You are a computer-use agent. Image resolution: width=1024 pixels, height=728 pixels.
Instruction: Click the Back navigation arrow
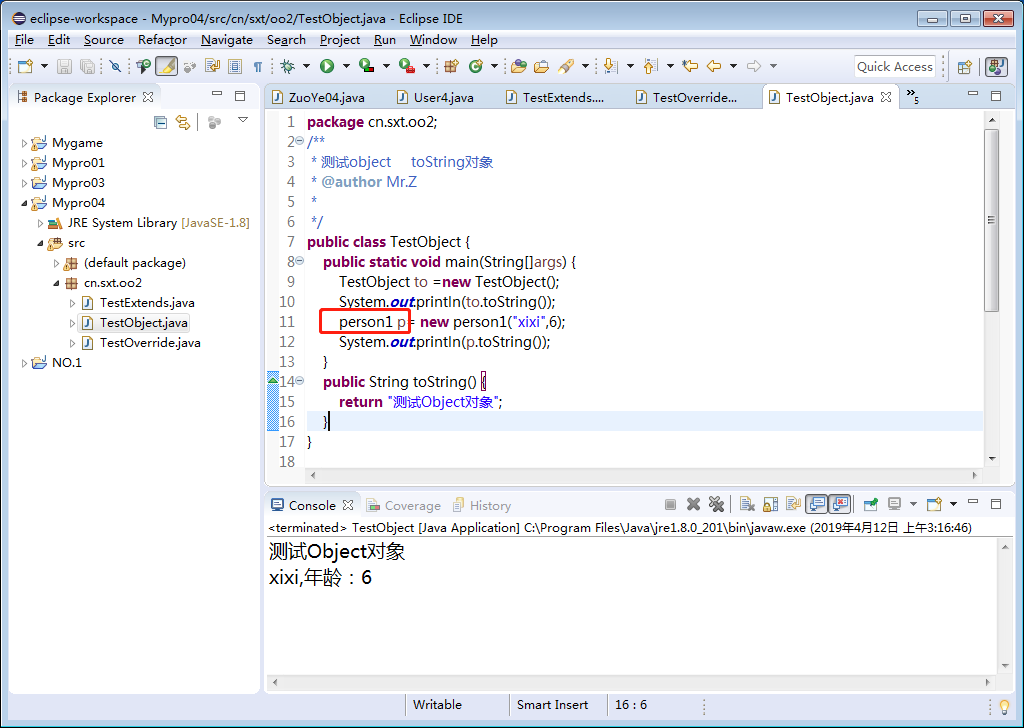714,65
